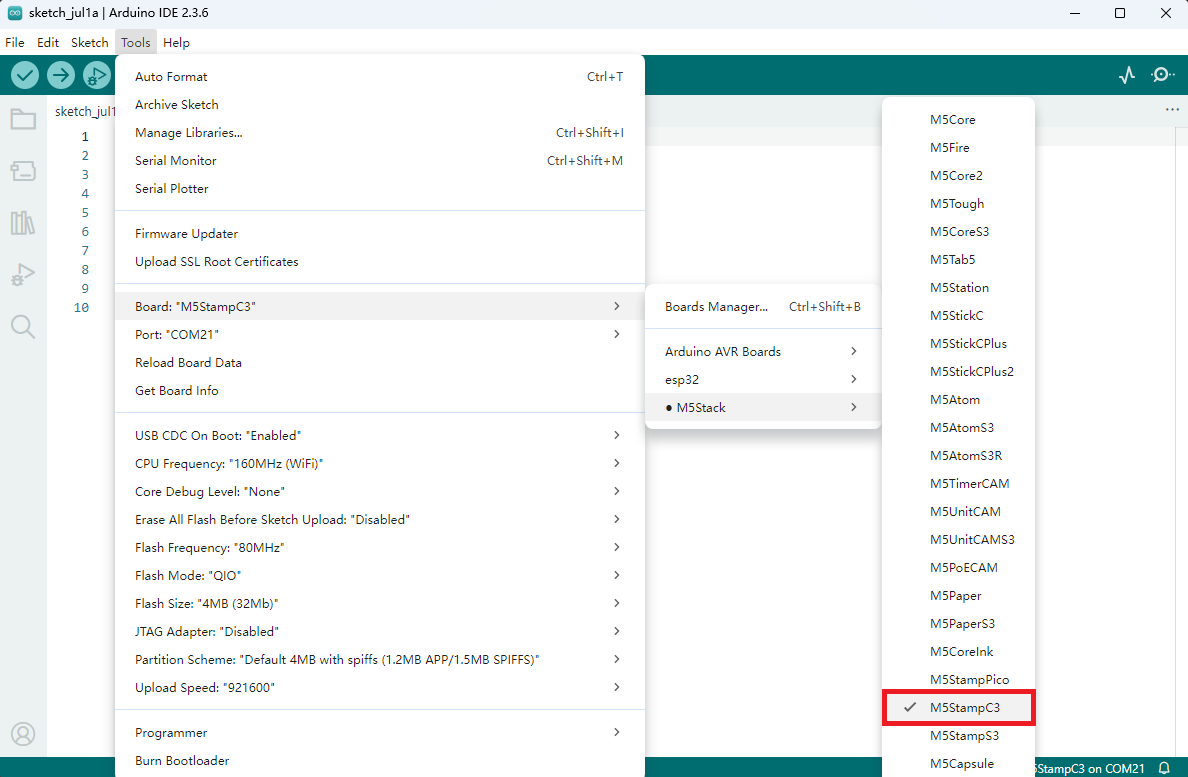Select the M5CoreS3 board

click(958, 232)
